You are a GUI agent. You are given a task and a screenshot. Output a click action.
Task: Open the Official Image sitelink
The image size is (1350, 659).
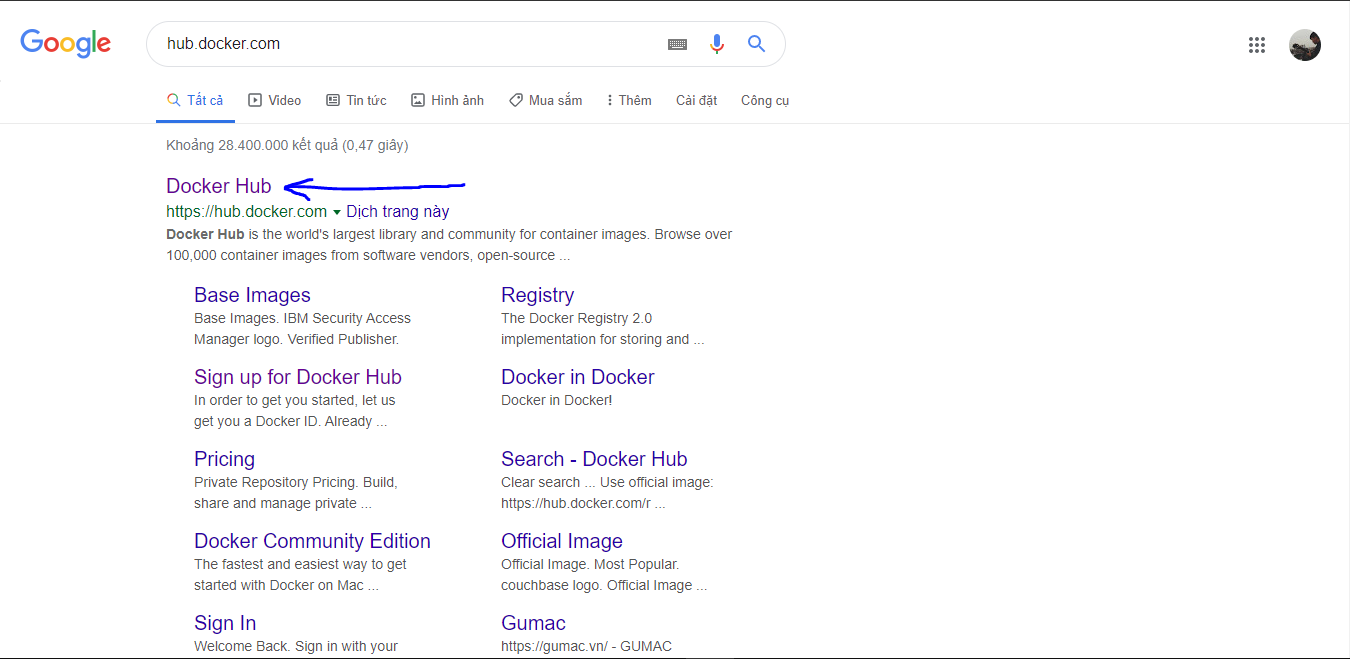[561, 541]
